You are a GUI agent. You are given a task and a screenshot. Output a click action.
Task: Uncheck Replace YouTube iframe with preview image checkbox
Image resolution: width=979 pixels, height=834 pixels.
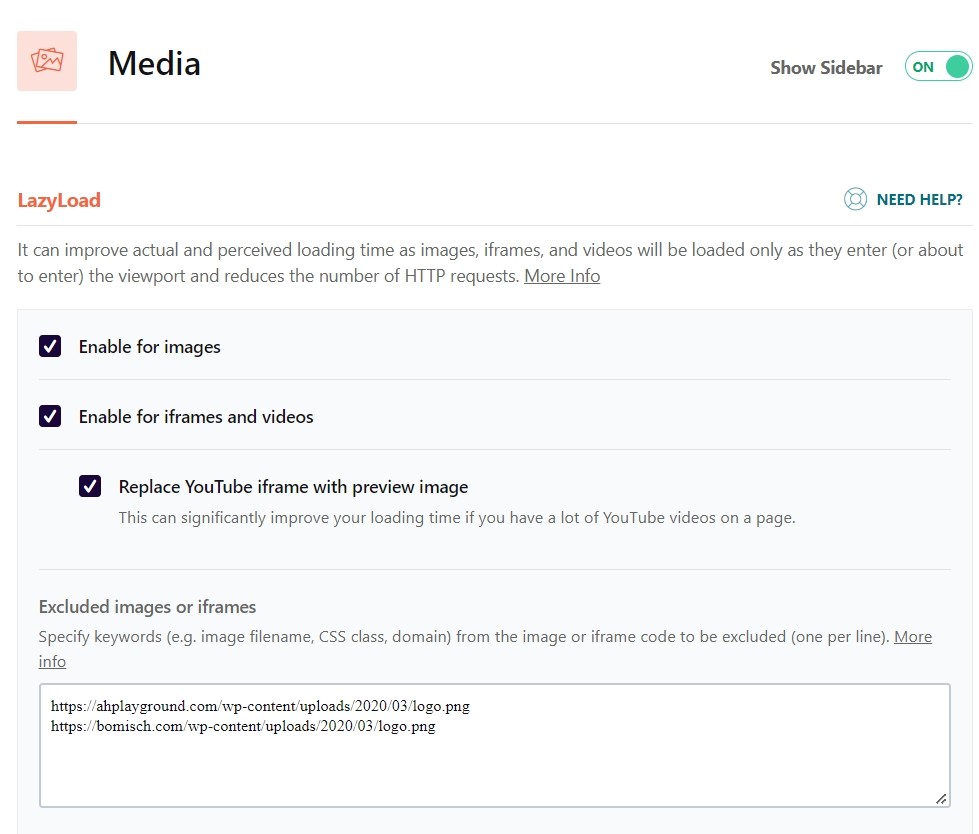90,487
